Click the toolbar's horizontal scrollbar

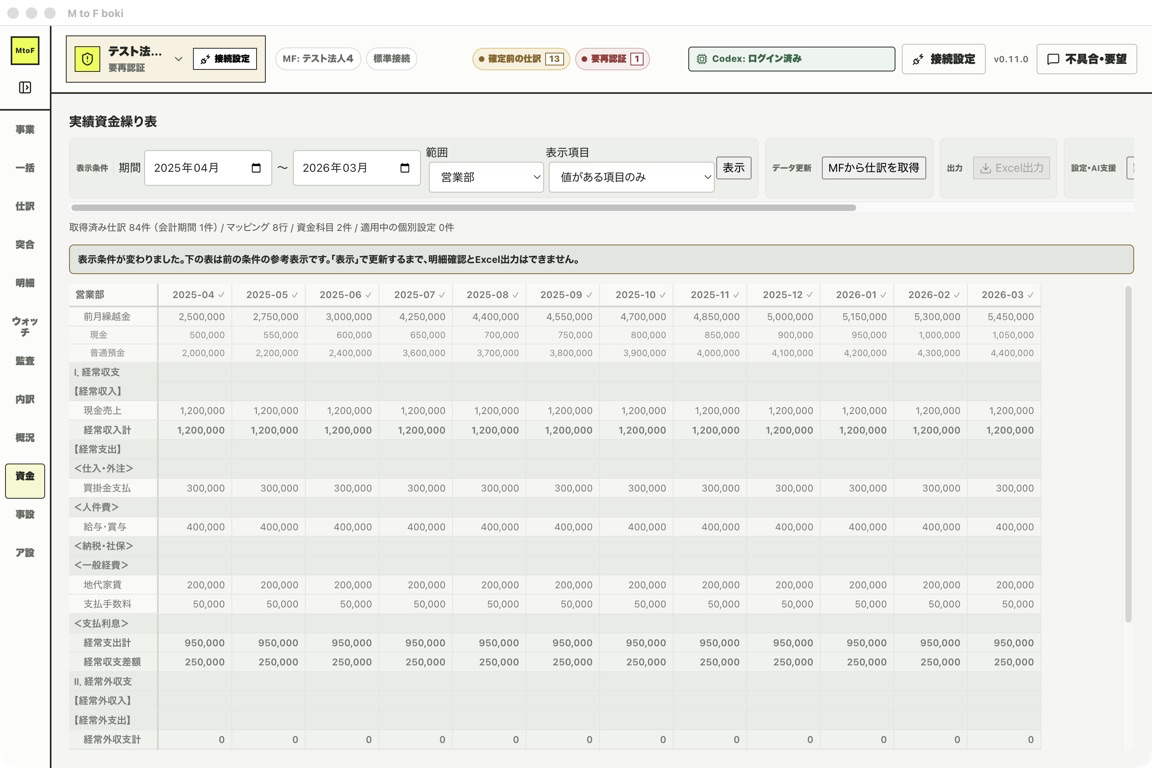(x=464, y=208)
